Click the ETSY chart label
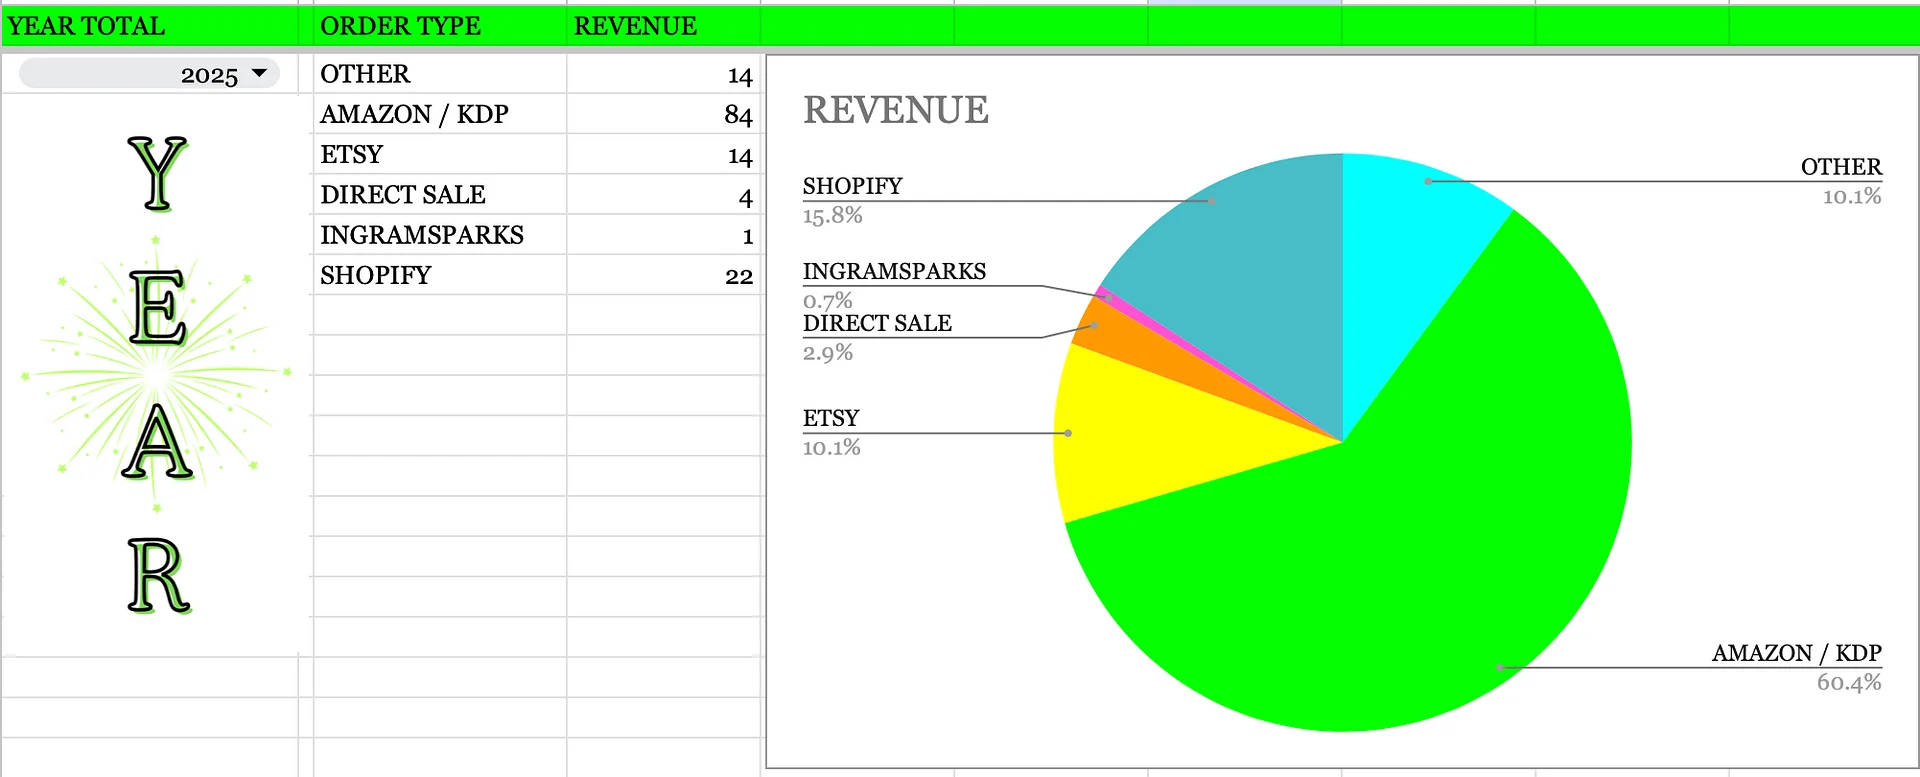Screen dimensions: 1920x777 (x=831, y=418)
